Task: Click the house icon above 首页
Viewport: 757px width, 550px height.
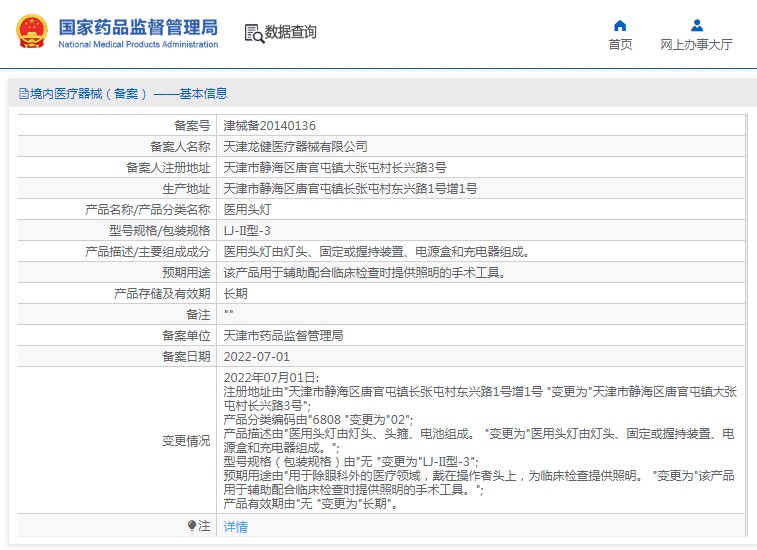Action: point(620,25)
